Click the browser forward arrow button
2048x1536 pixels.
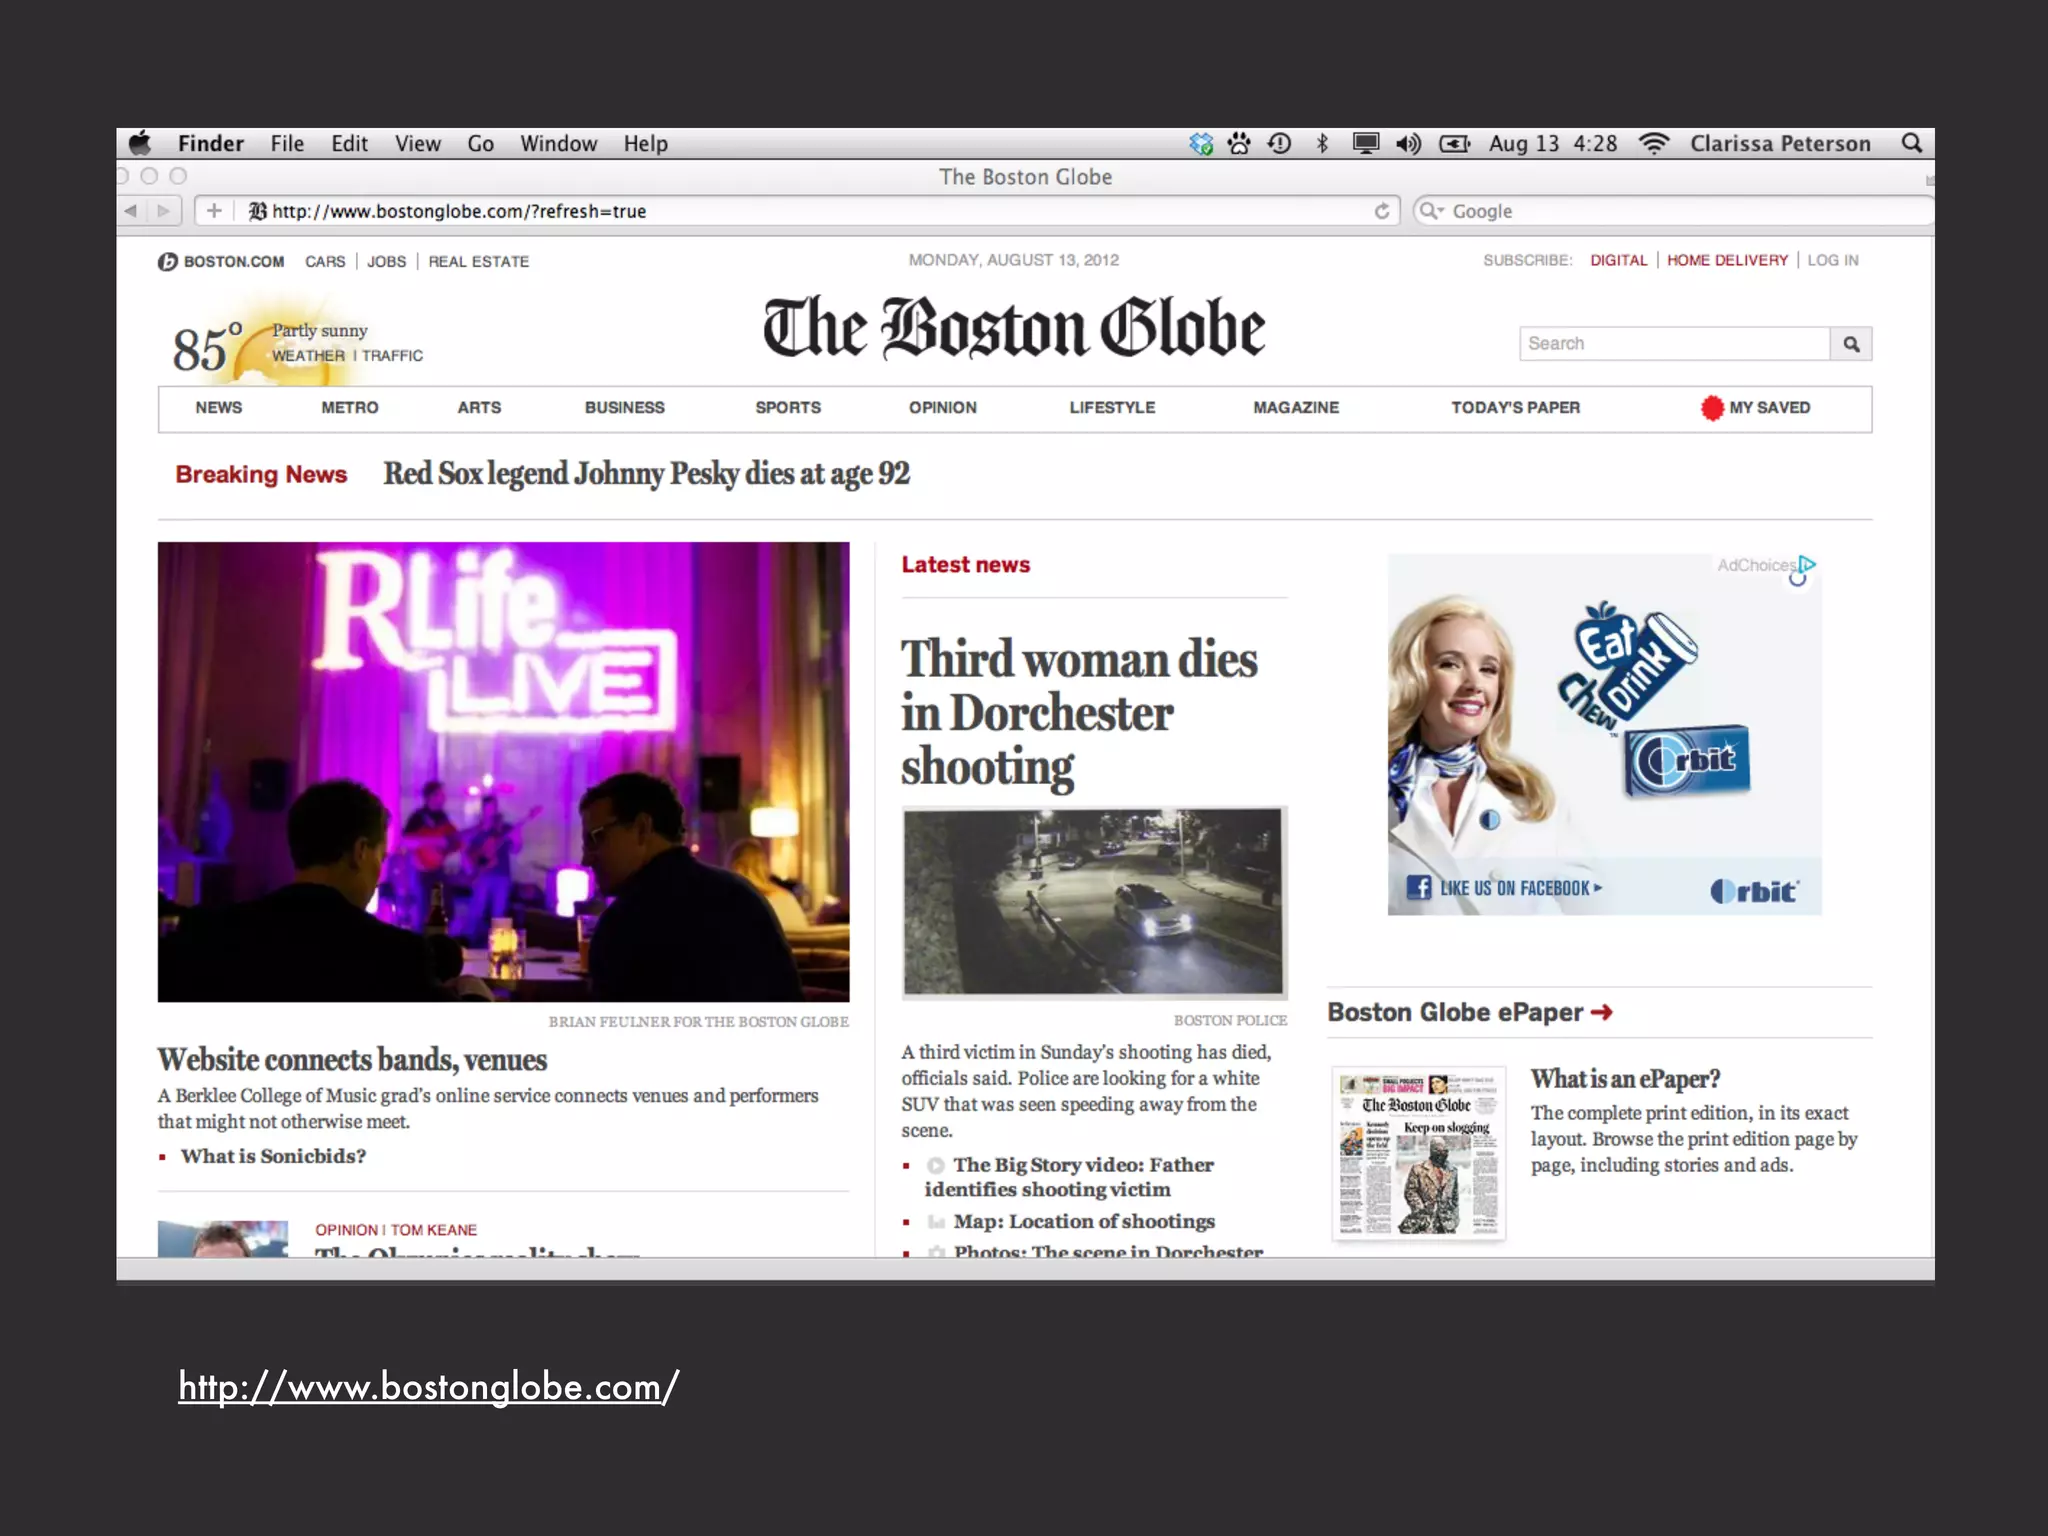point(164,211)
